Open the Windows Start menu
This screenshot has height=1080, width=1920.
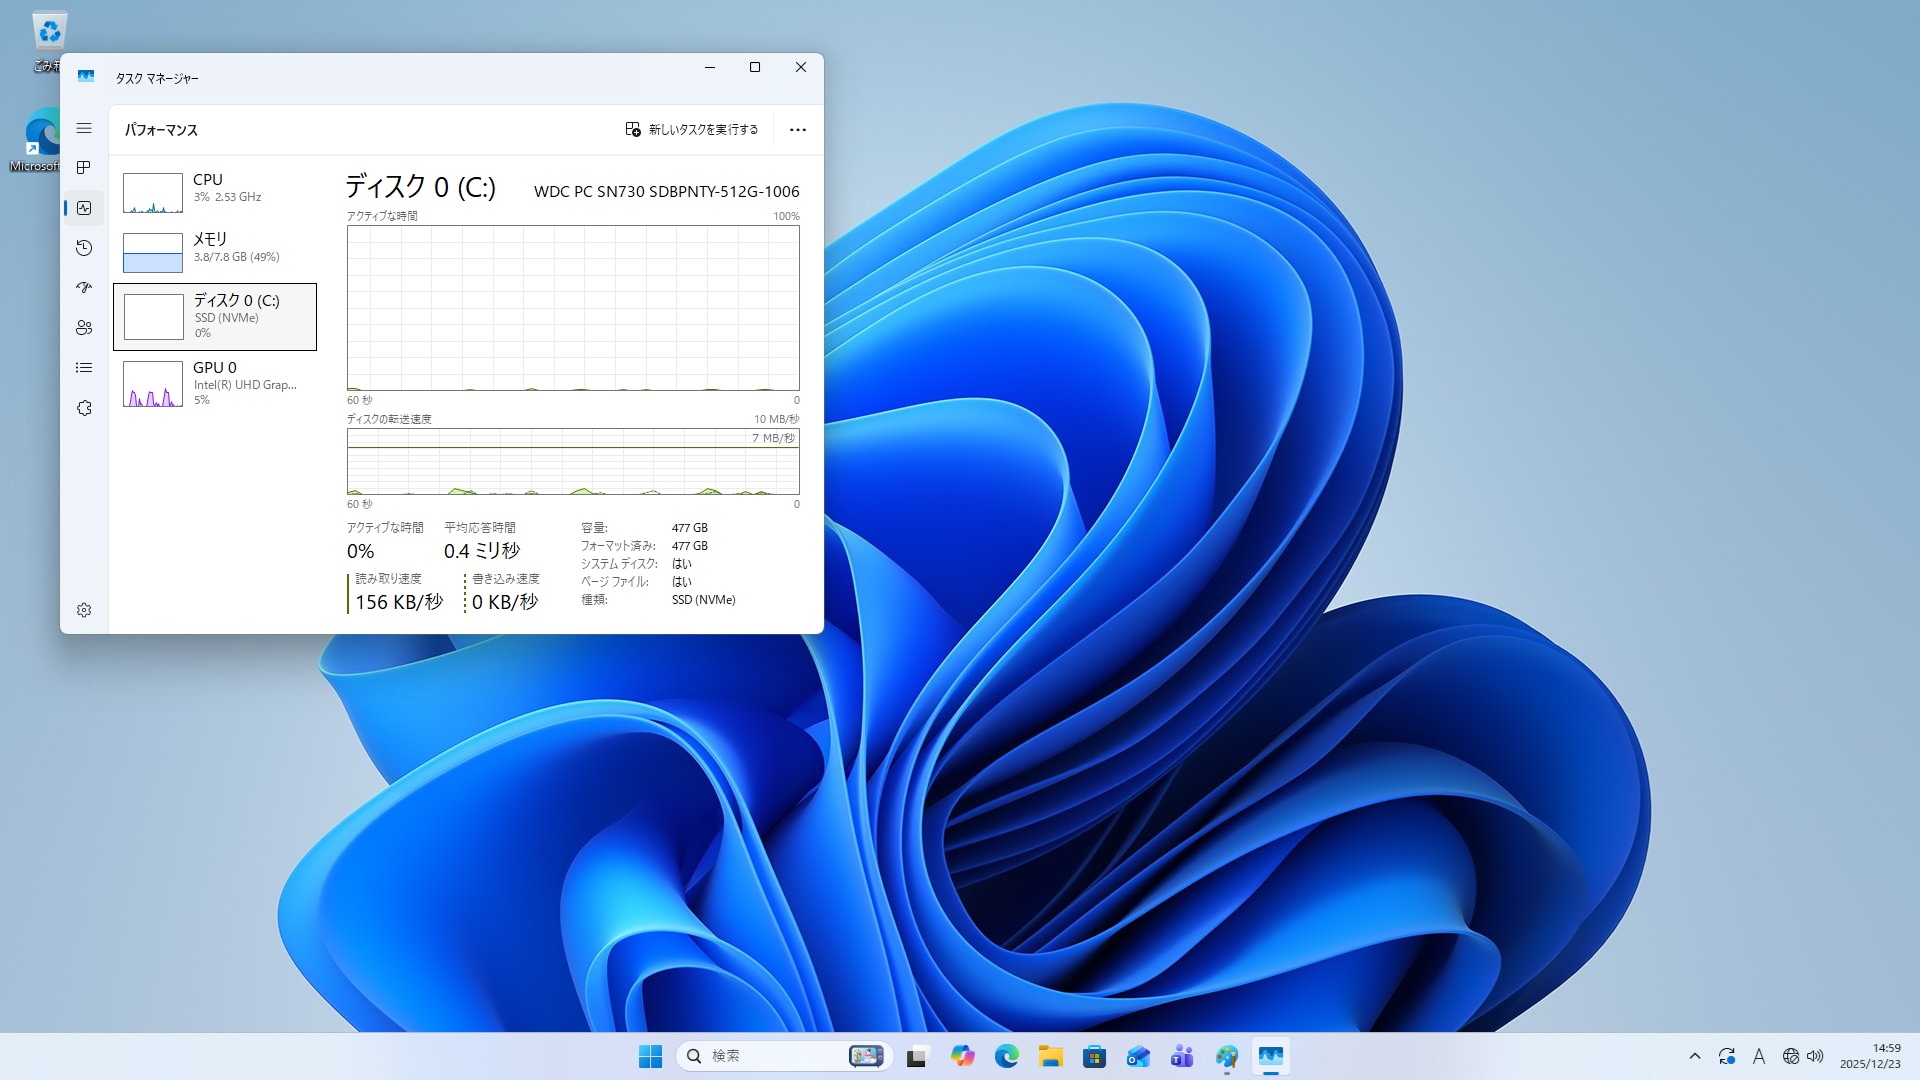(x=650, y=1056)
